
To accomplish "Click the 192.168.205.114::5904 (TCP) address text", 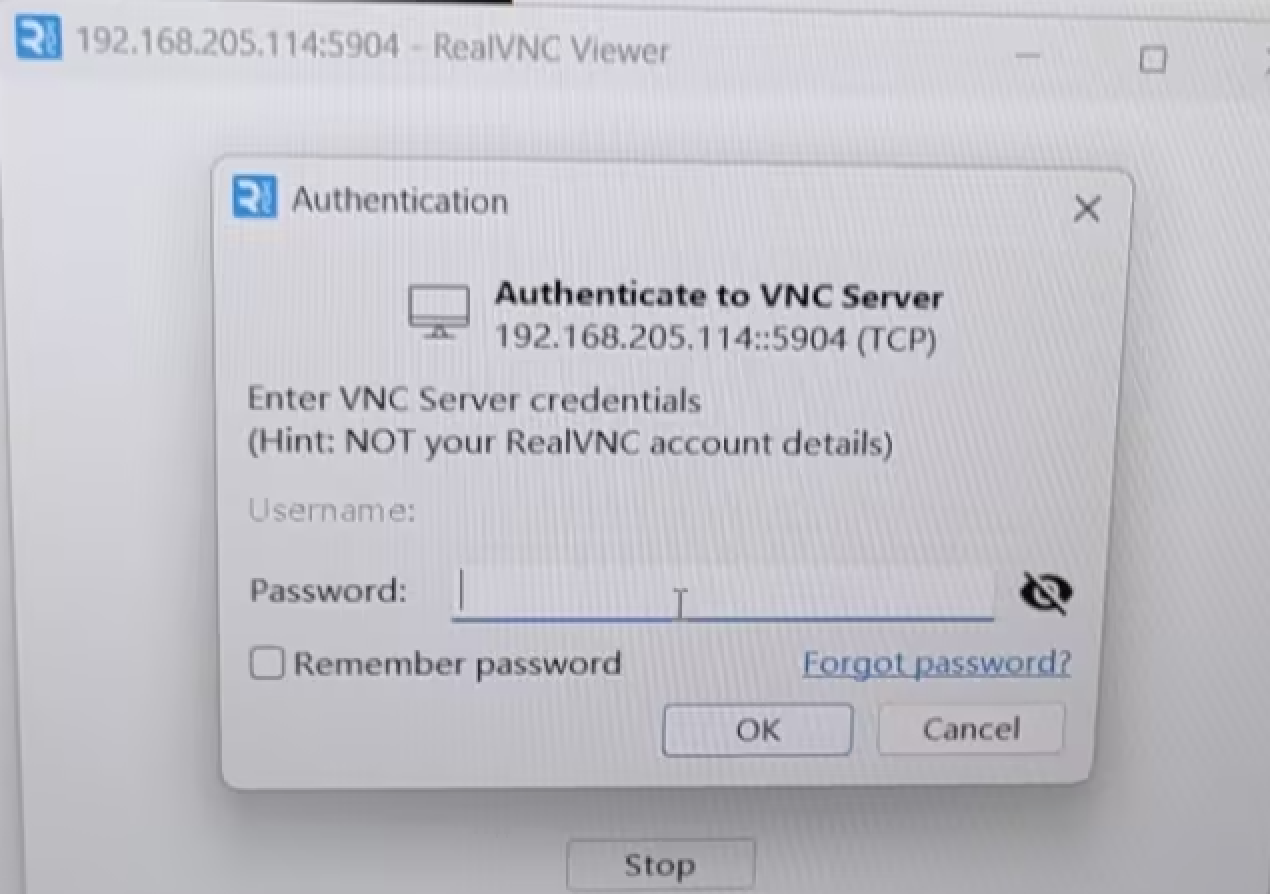I will (716, 340).
